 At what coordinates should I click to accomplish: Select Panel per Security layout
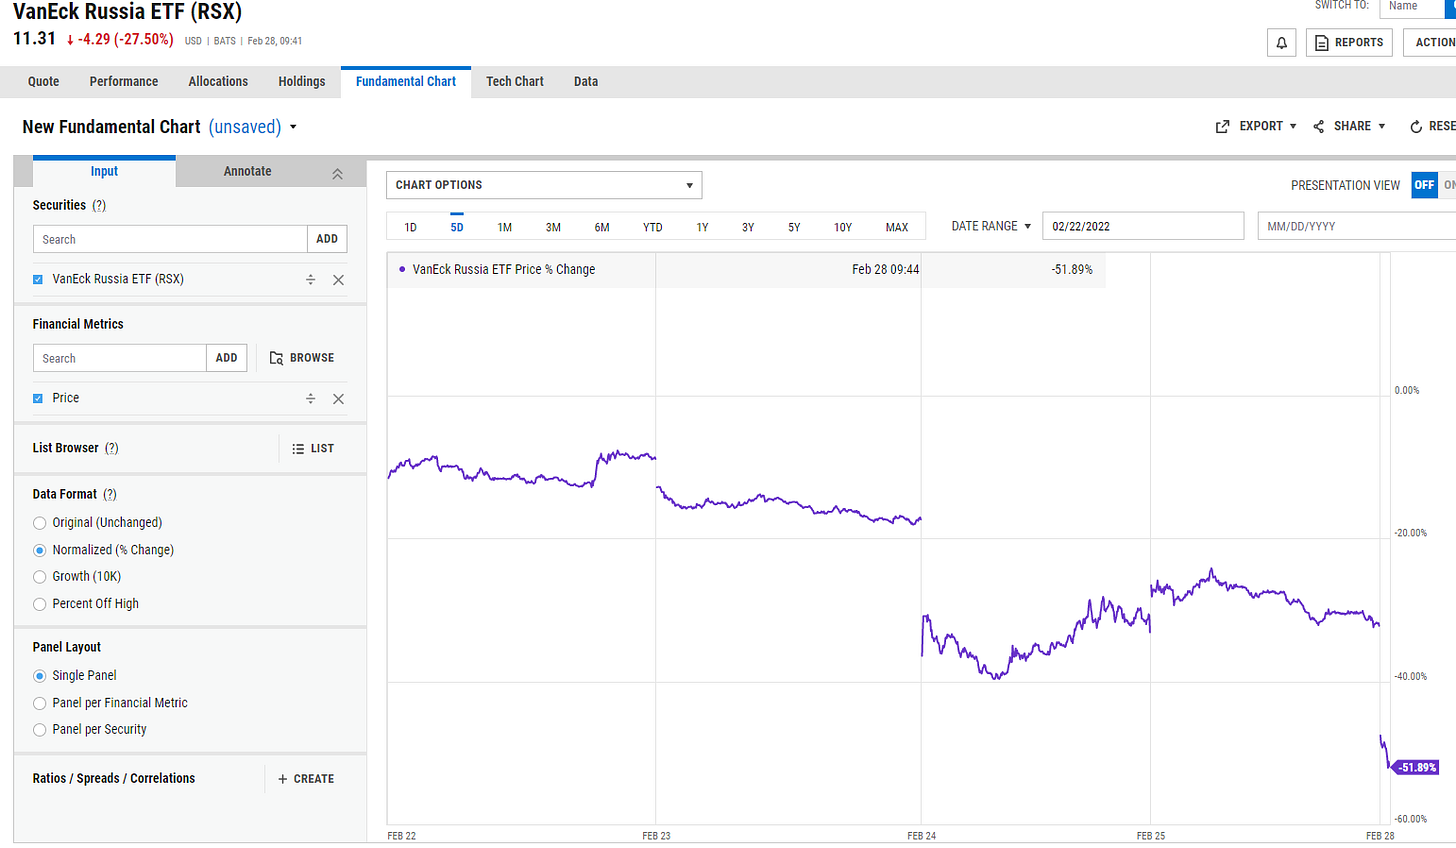tap(40, 730)
